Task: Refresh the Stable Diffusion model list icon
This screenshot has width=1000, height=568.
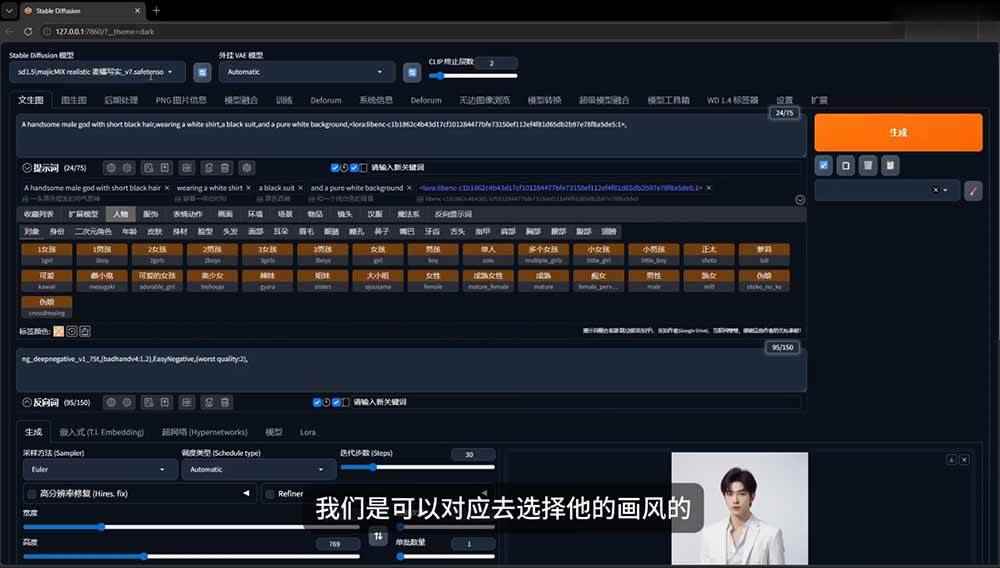Action: 202,73
